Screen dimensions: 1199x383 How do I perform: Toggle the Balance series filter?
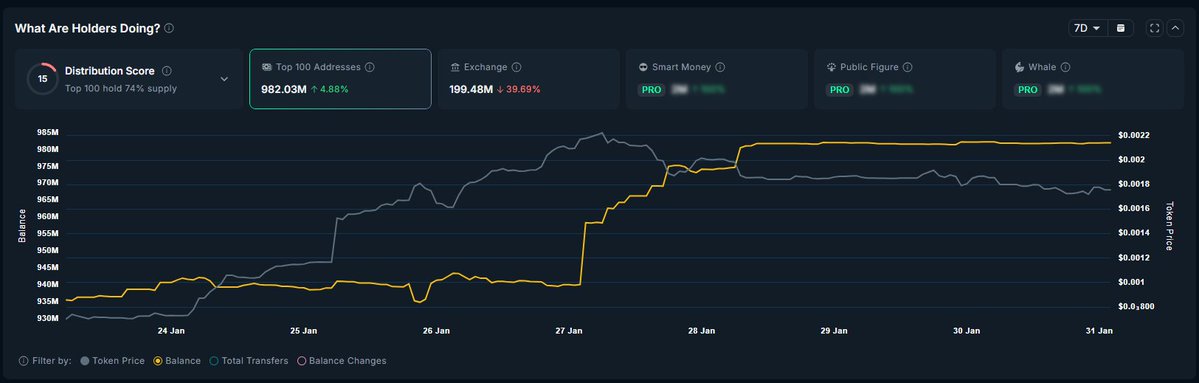coord(177,361)
